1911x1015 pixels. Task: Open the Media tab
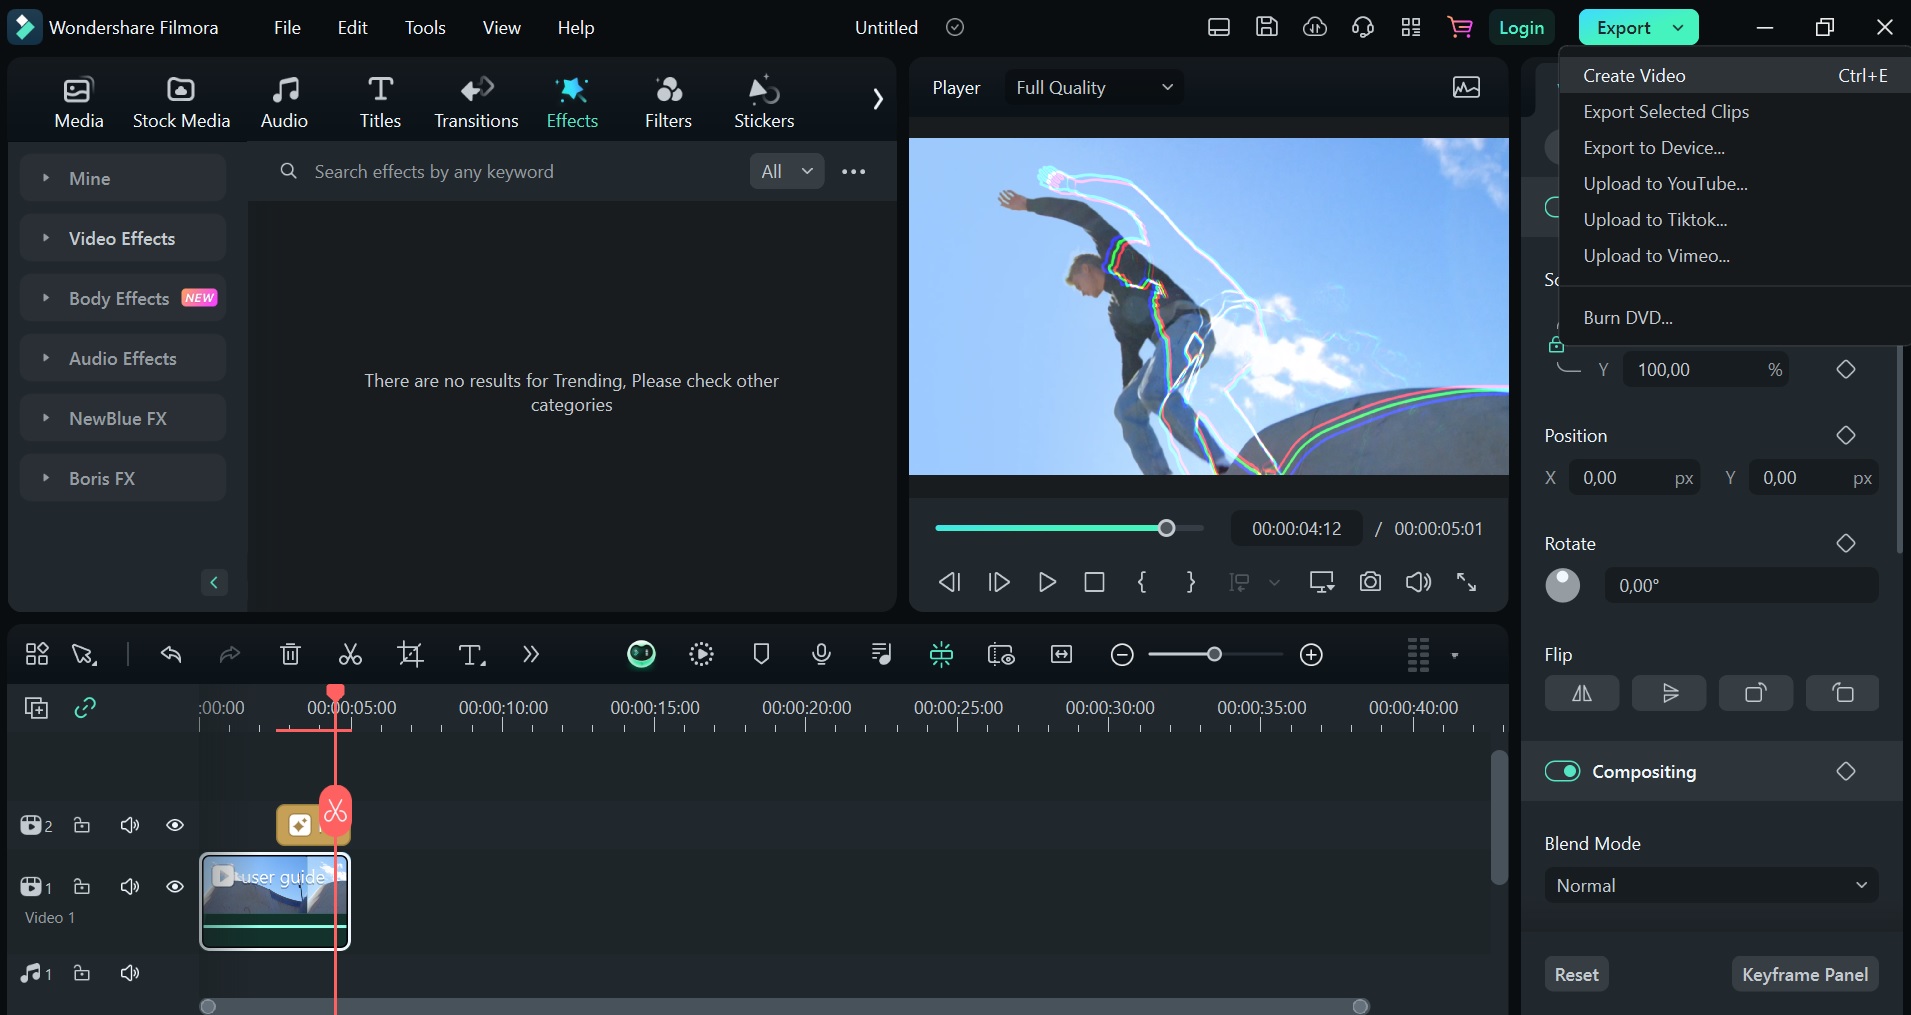78,102
